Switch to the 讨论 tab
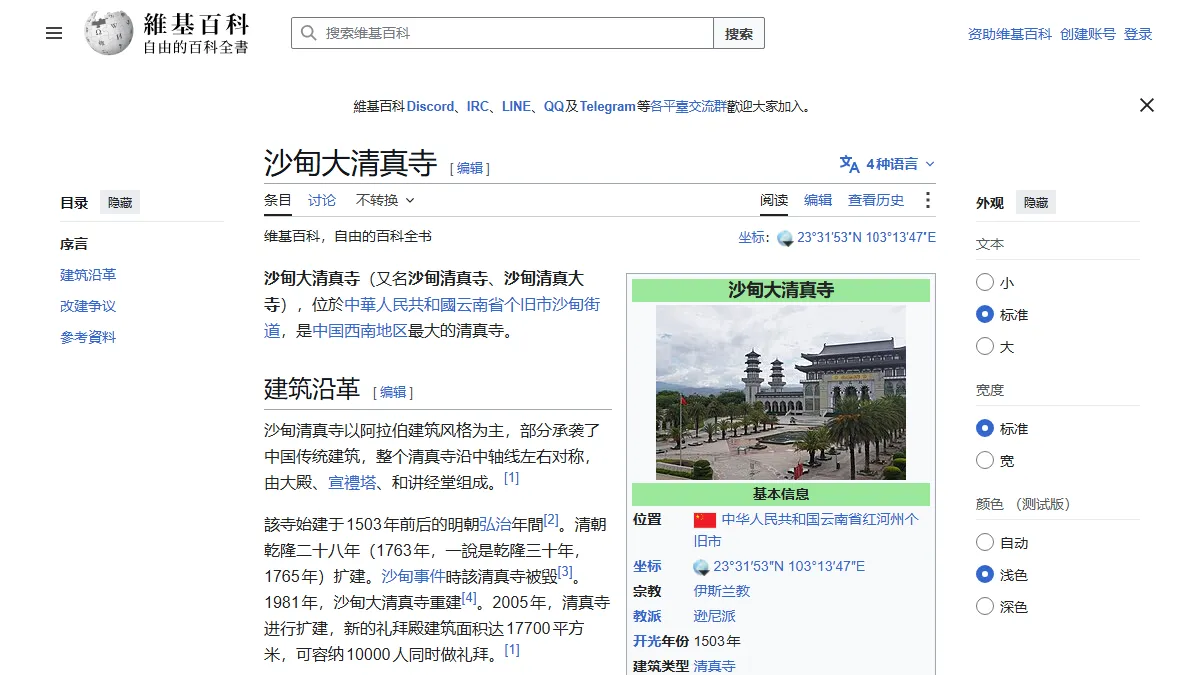Screen dimensions: 1200x675 click(x=322, y=200)
